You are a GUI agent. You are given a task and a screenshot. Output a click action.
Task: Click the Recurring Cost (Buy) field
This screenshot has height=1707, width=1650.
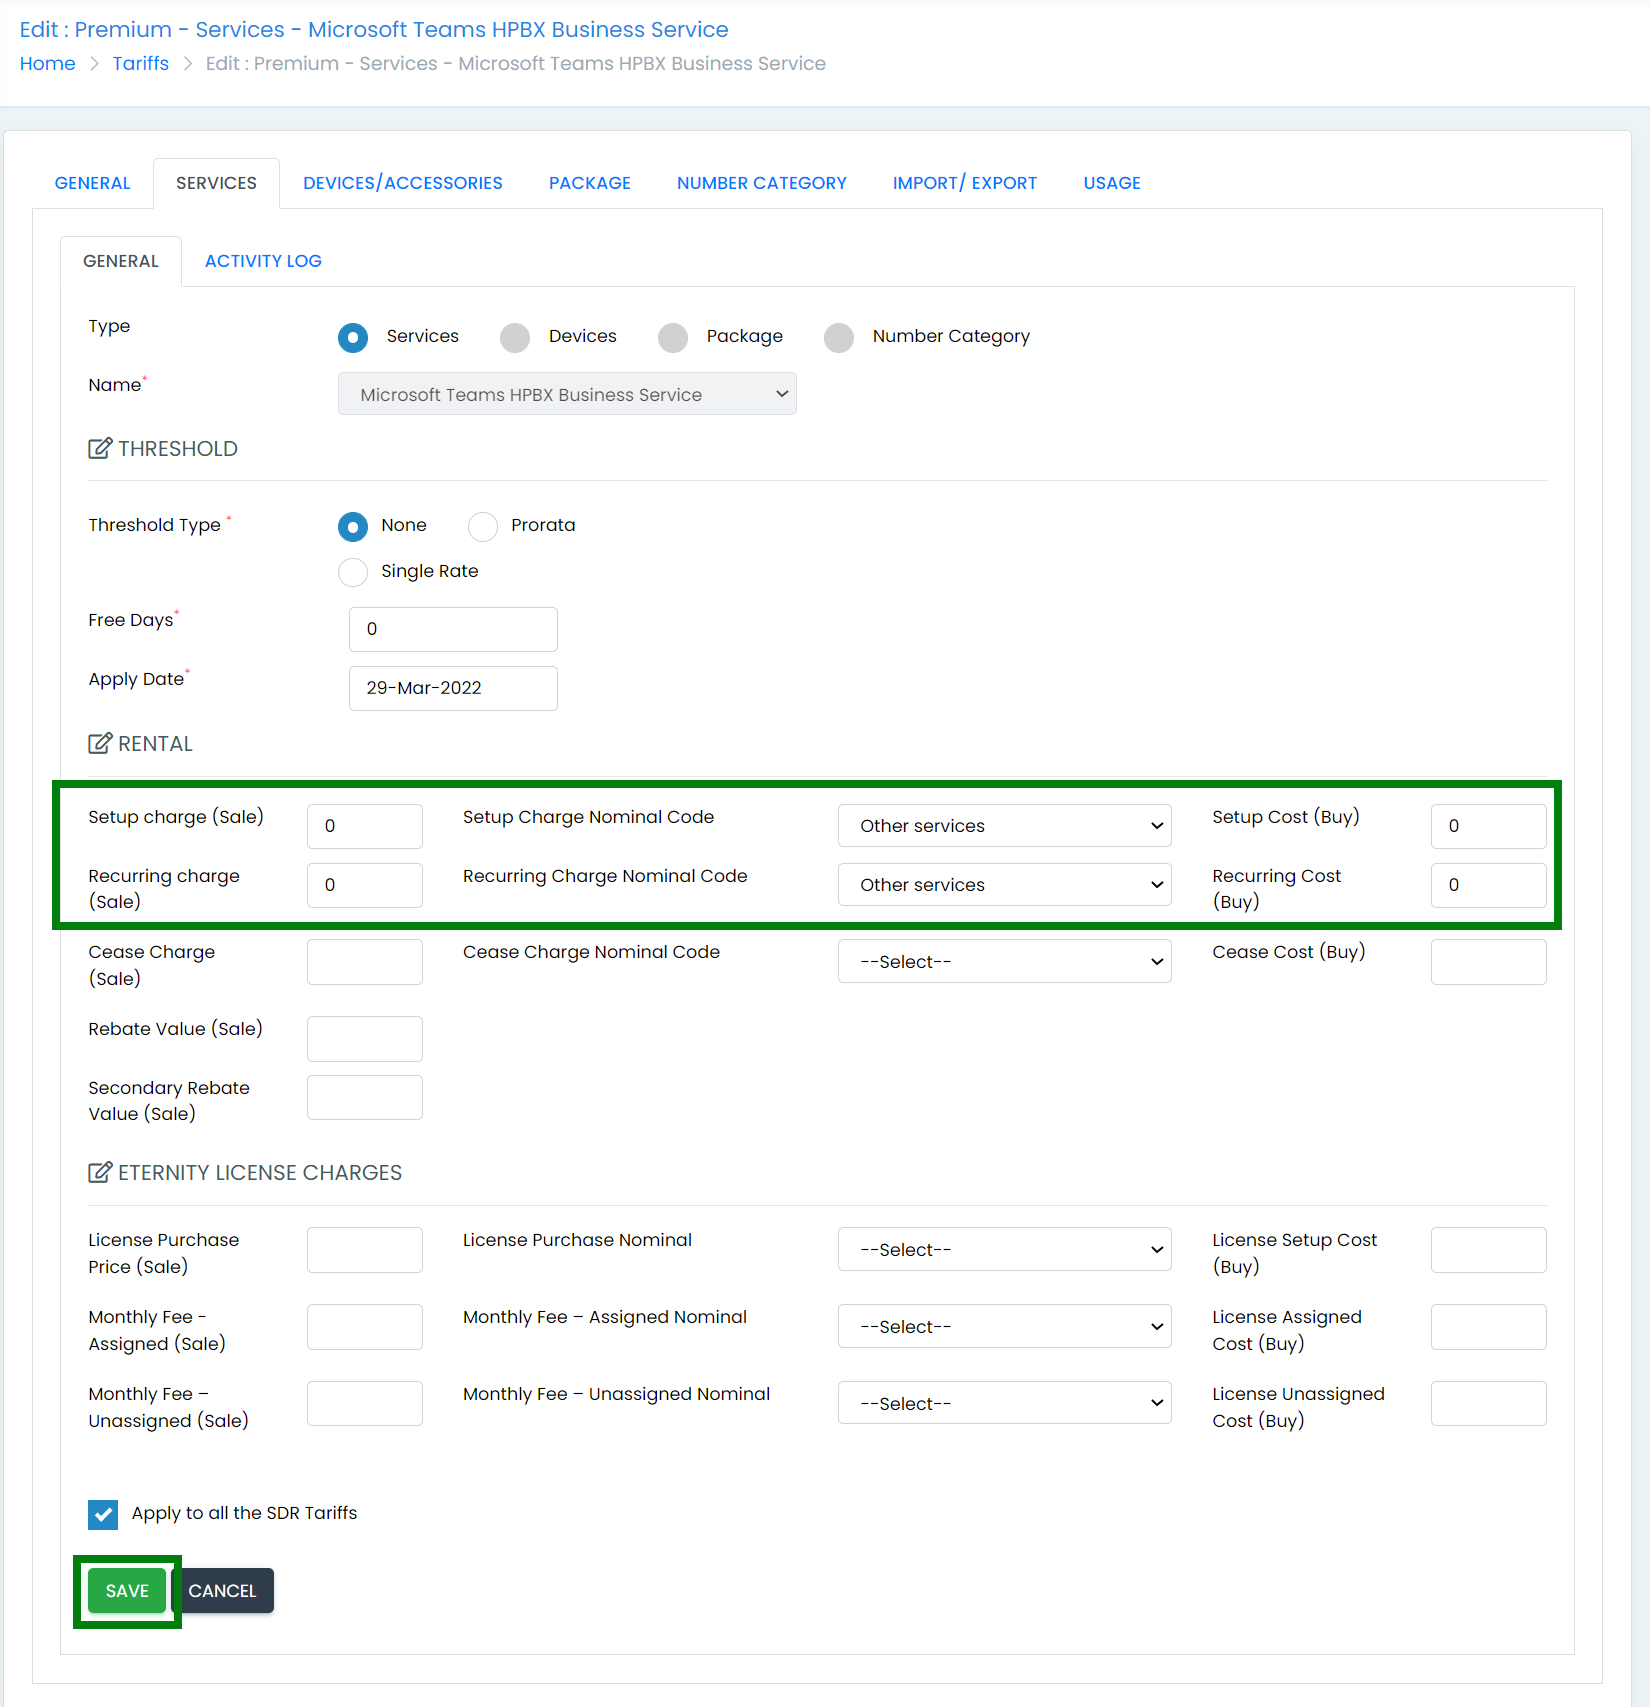(x=1489, y=885)
